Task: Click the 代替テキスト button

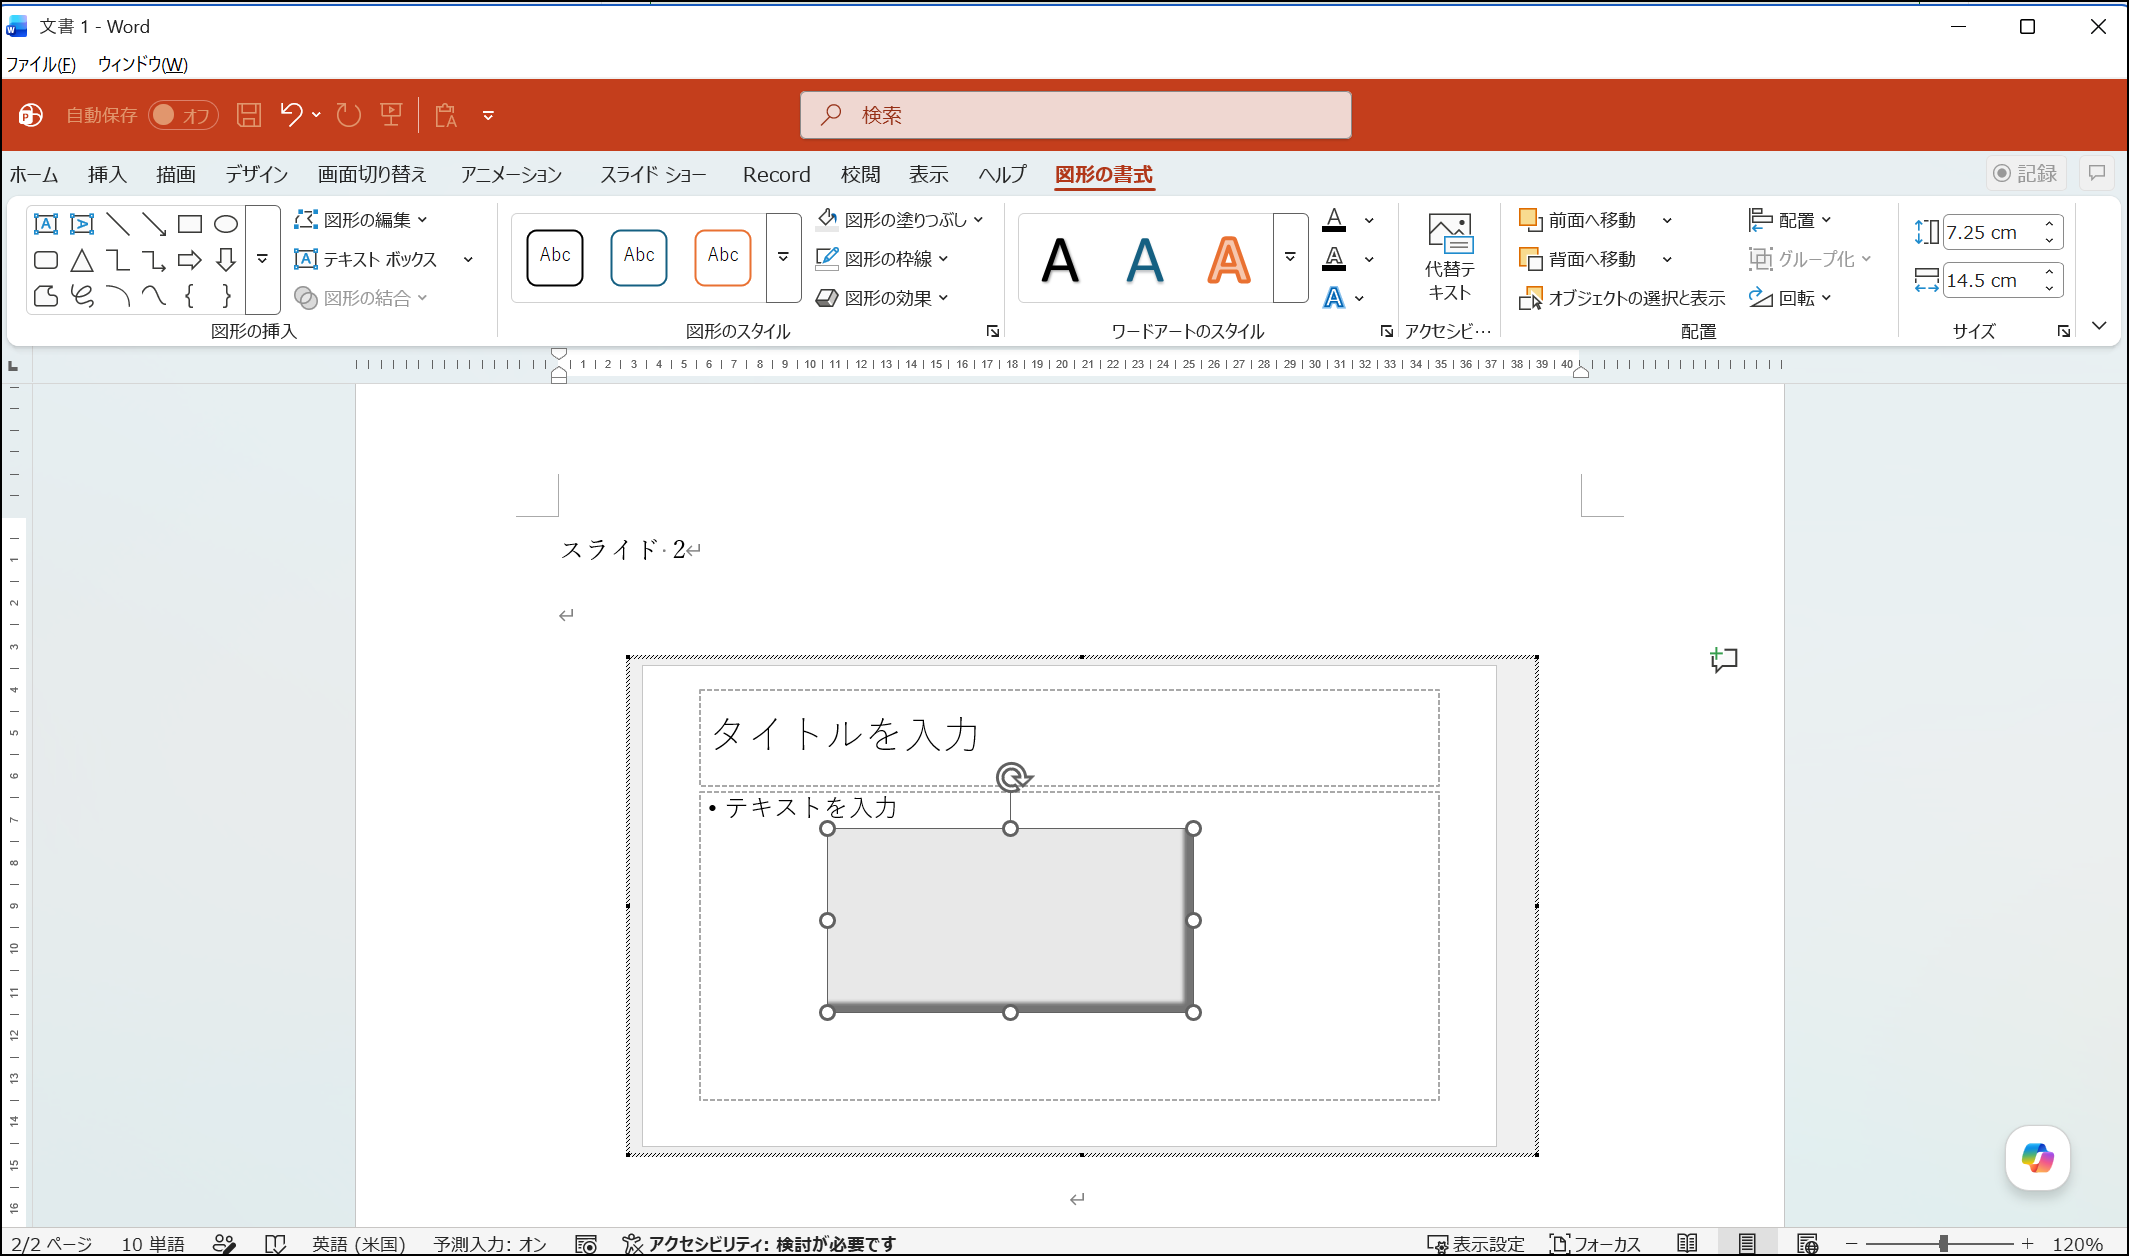Action: [x=1450, y=258]
